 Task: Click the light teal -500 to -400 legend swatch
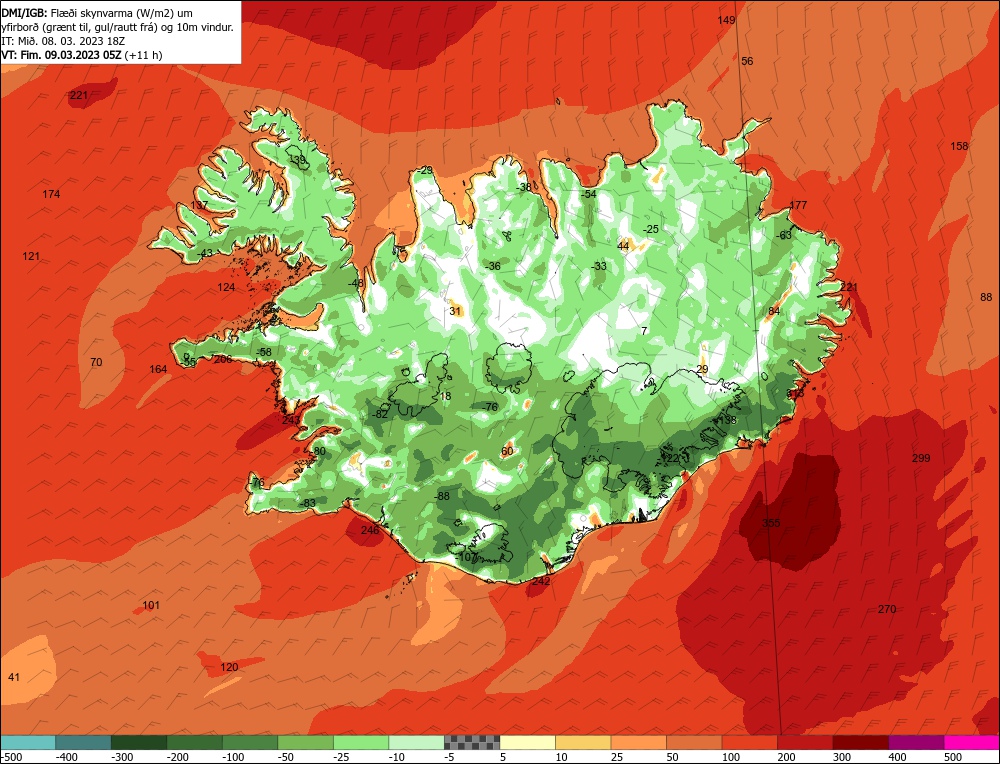click(x=28, y=742)
